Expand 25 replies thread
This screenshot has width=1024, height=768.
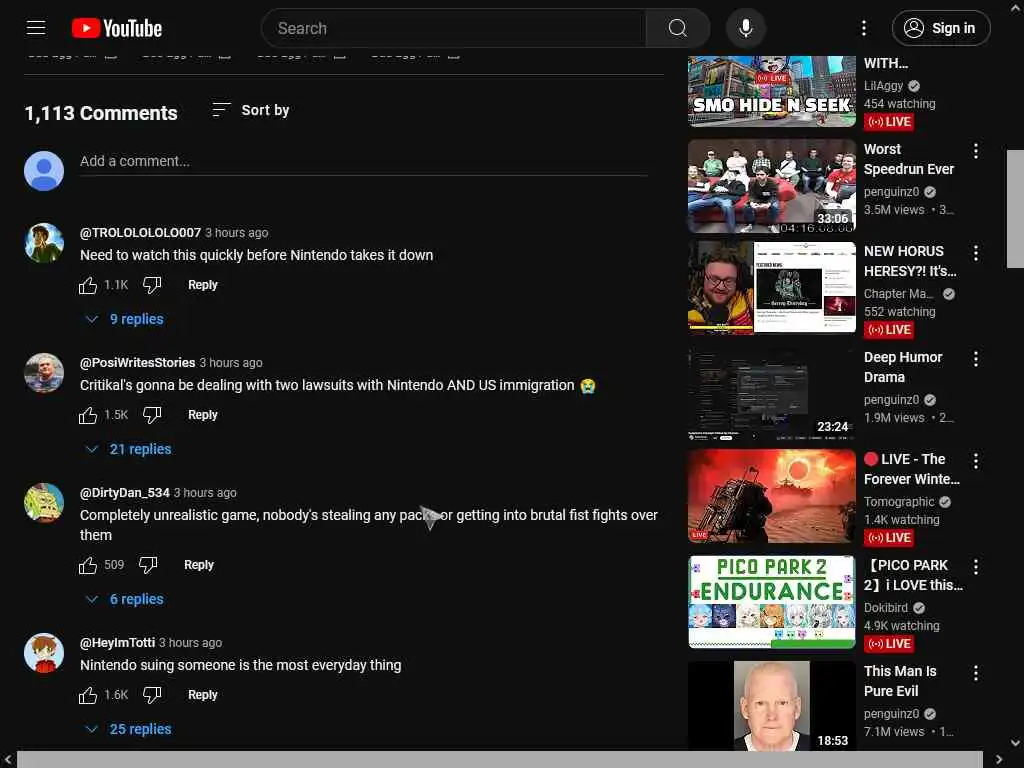point(129,729)
